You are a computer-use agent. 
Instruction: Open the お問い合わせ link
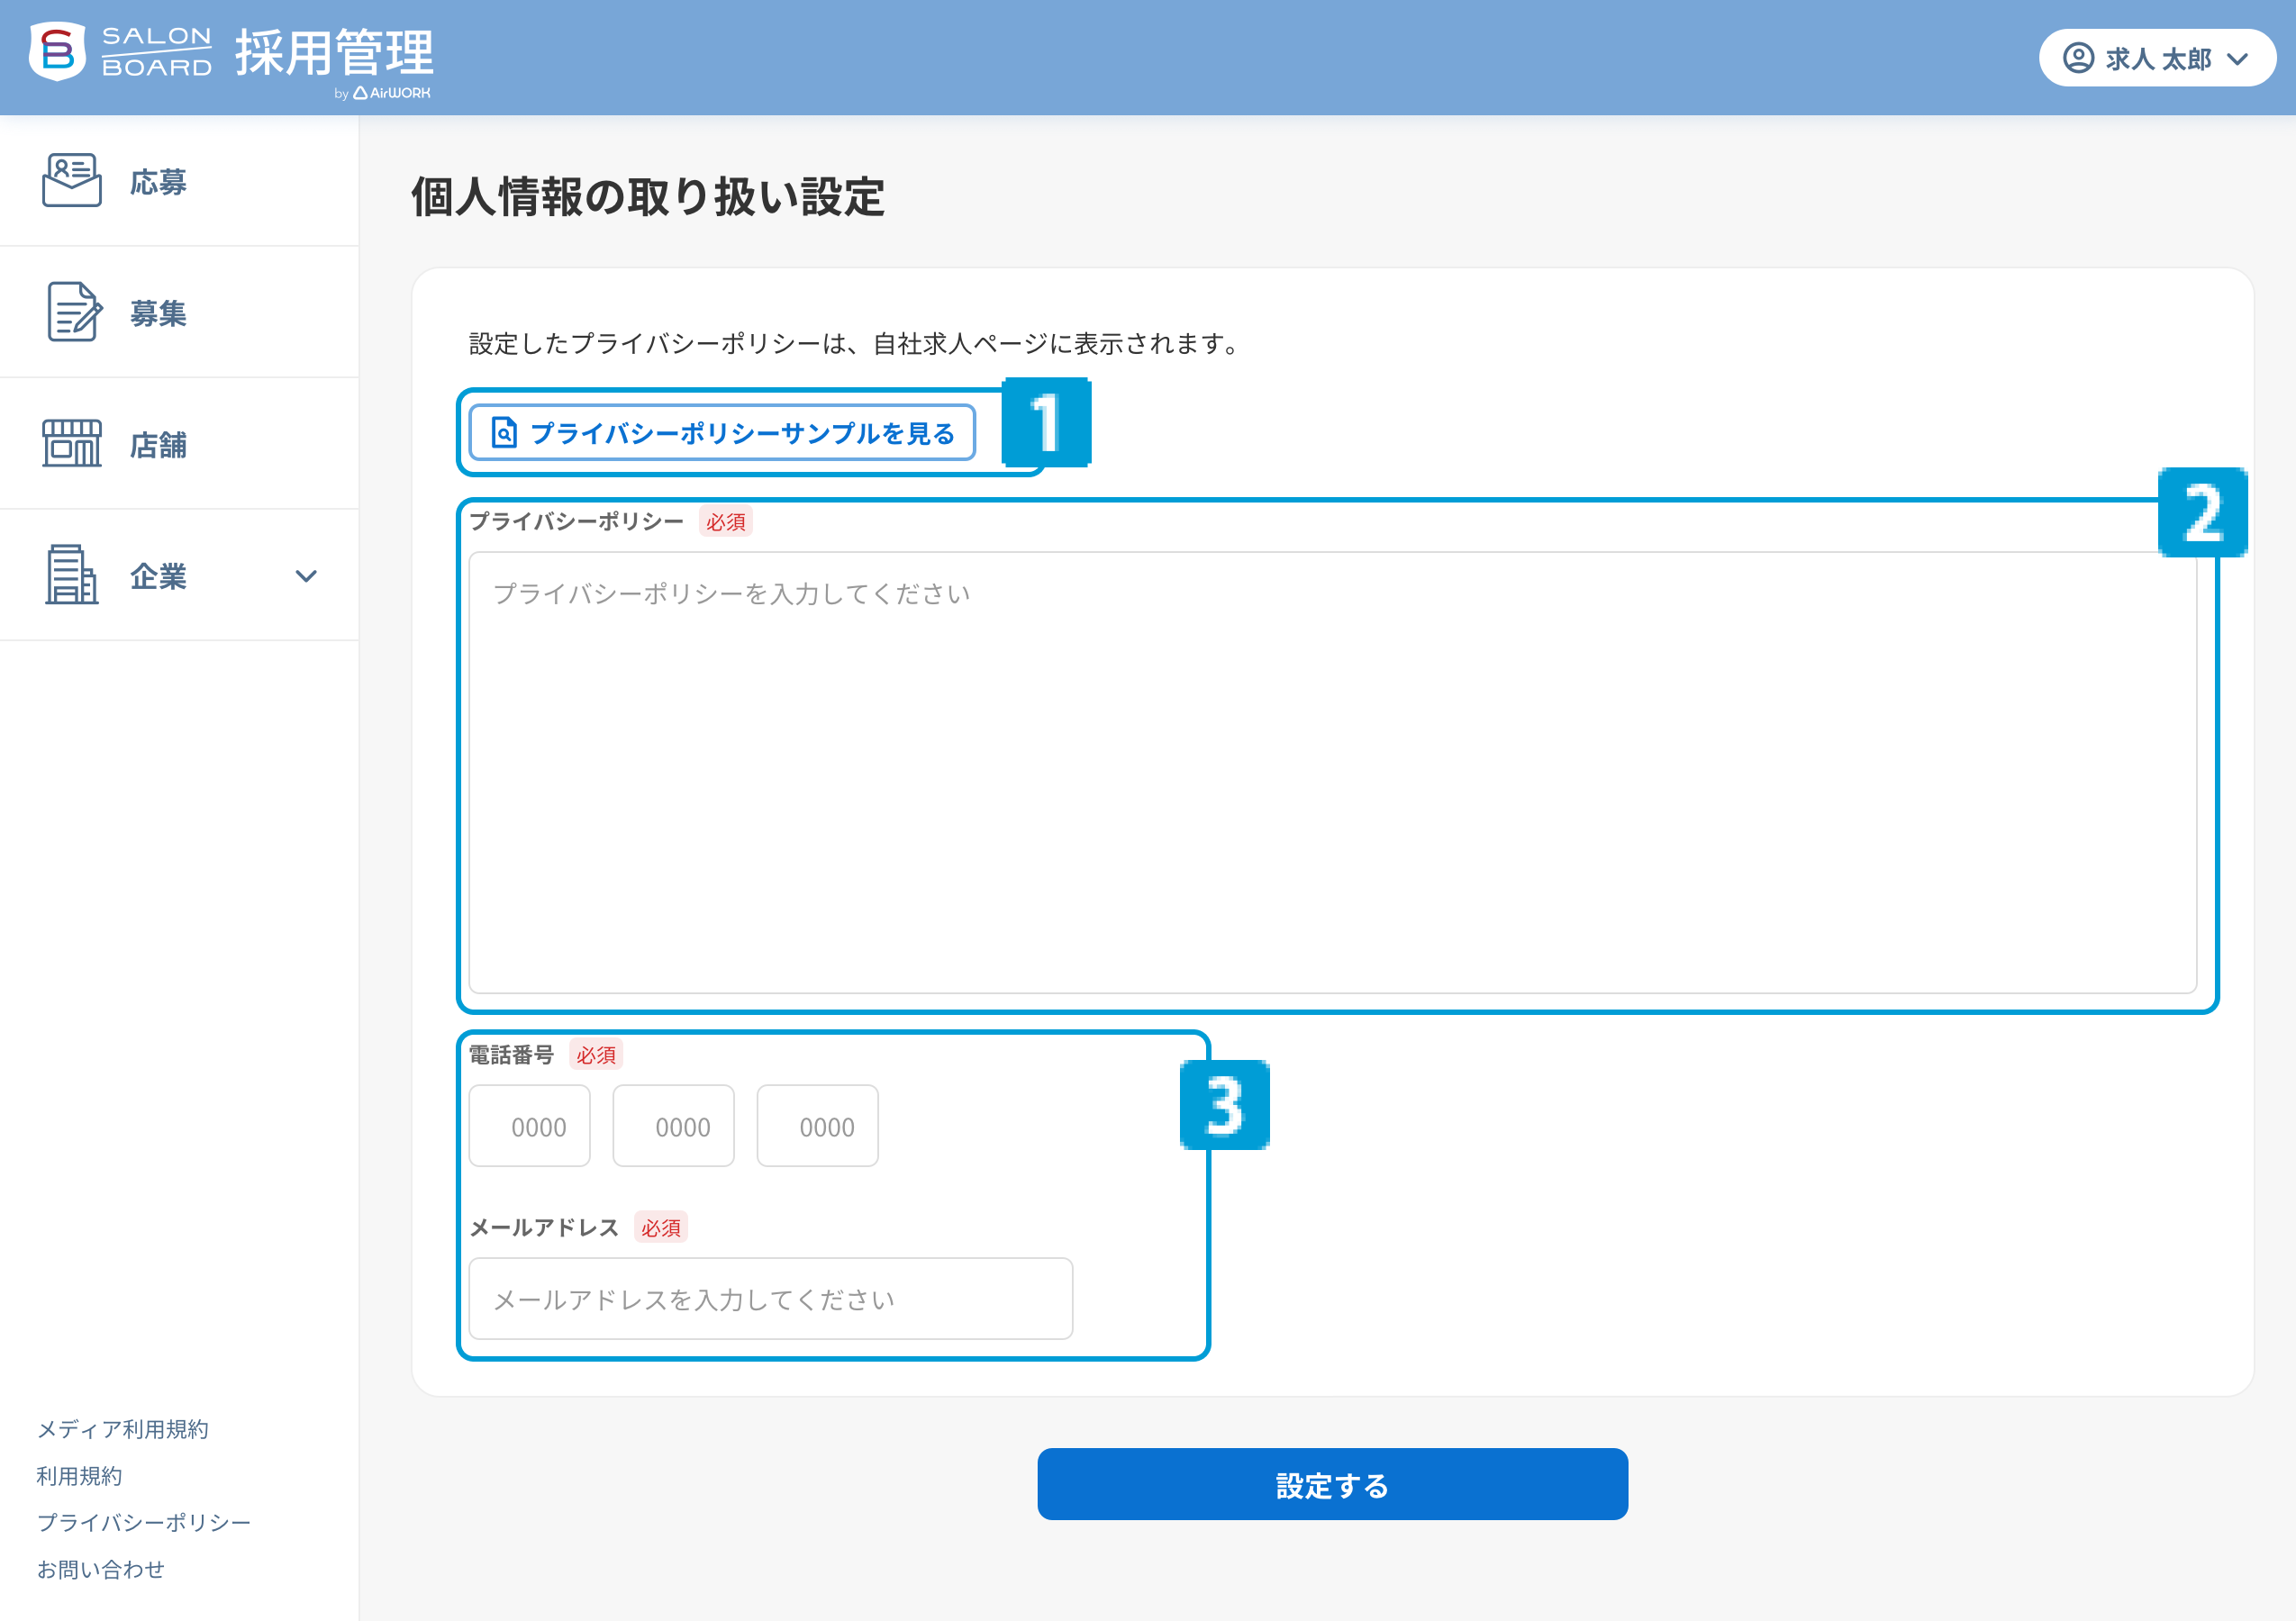click(x=101, y=1570)
